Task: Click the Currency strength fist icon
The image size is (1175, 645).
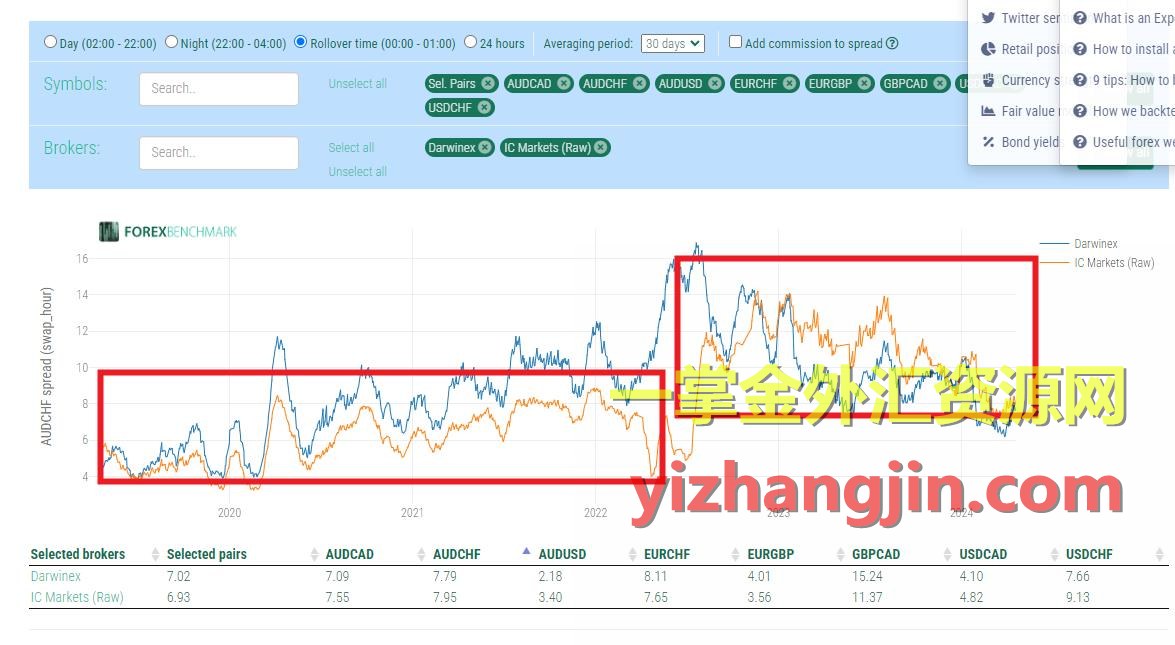Action: pyautogui.click(x=988, y=79)
